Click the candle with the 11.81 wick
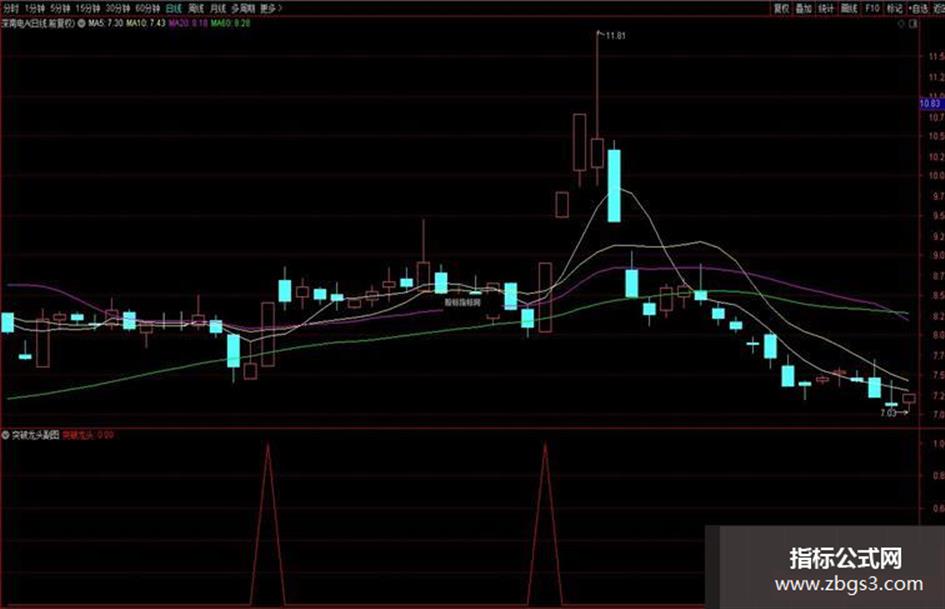945x609 pixels. point(597,153)
